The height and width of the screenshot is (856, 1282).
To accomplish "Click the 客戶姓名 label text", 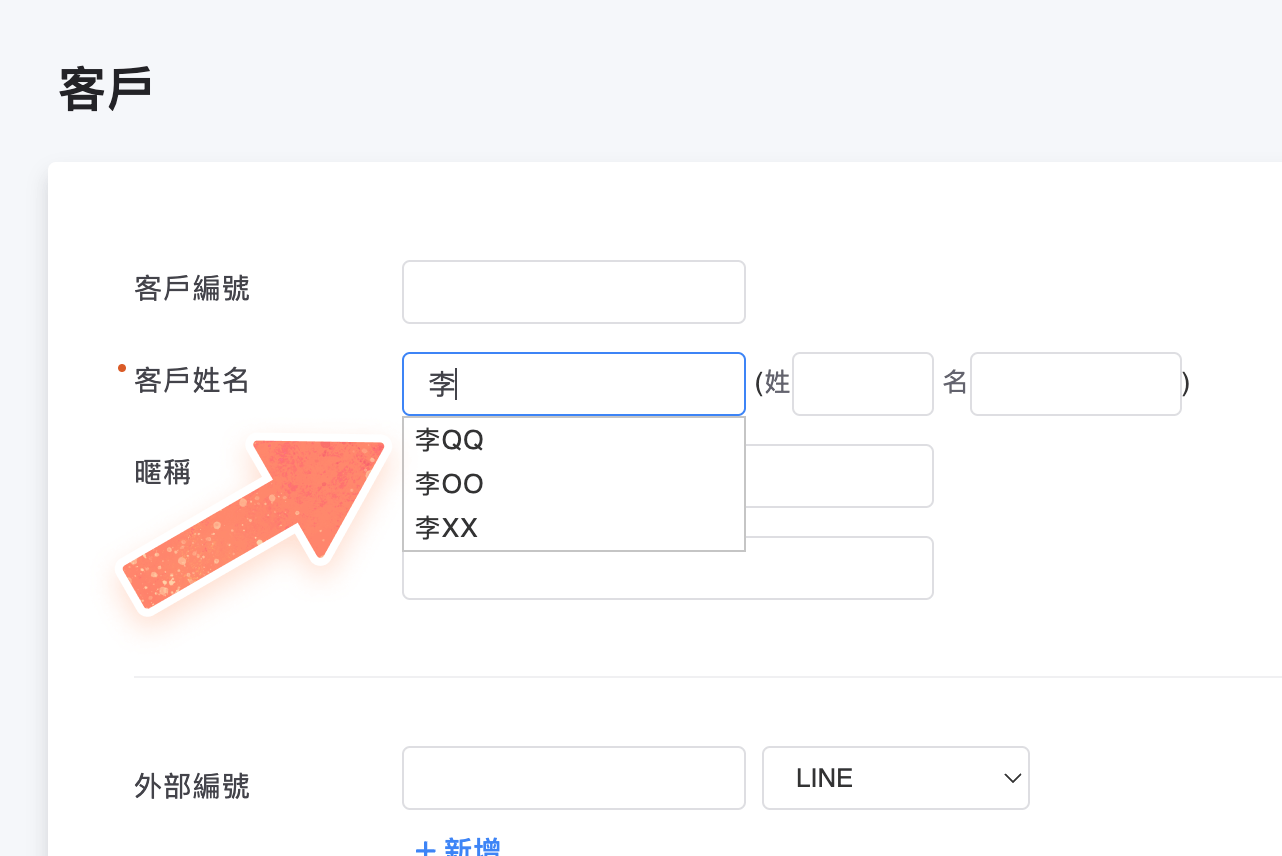I will point(190,381).
